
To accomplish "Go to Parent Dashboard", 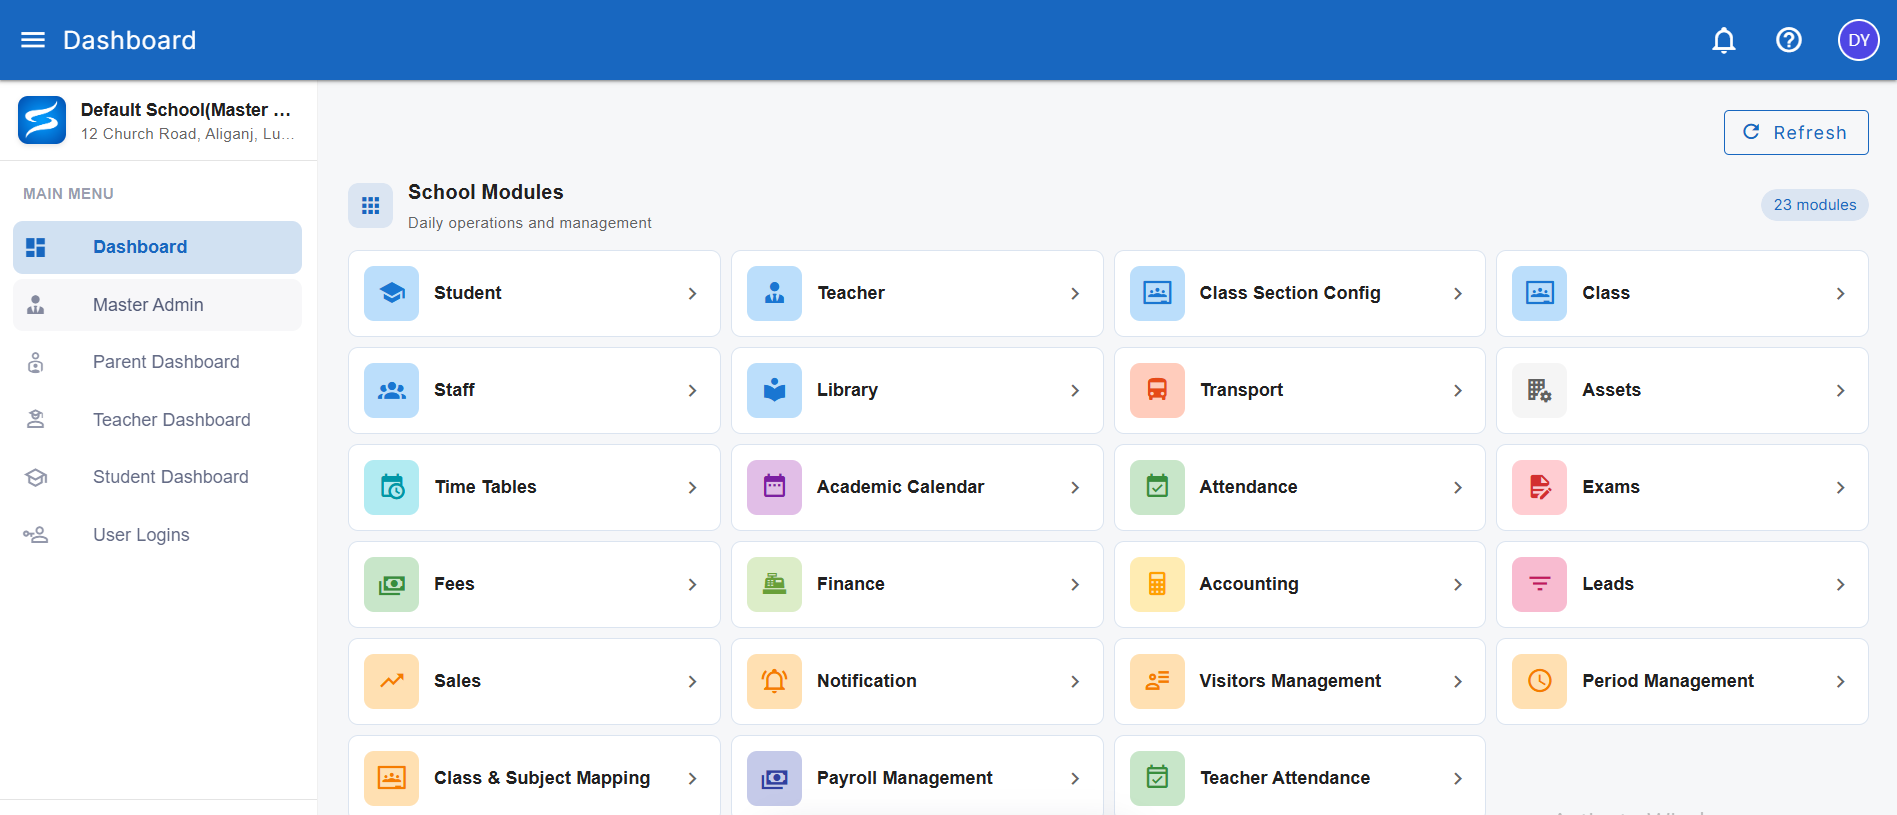I will tap(157, 362).
